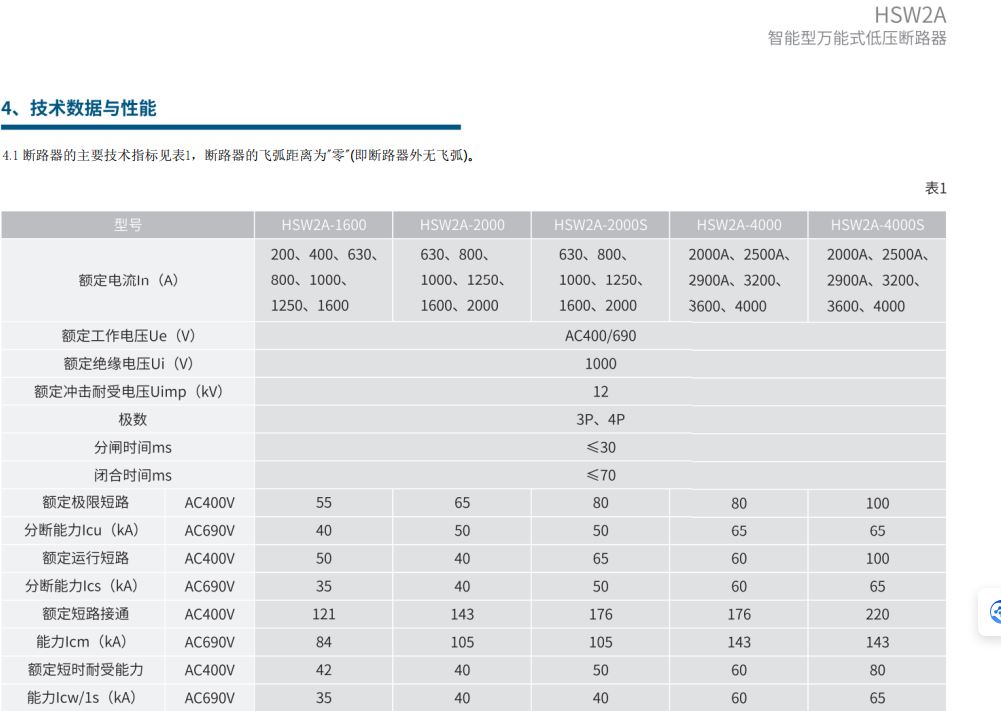Select the HSW2A-4000S column header
The width and height of the screenshot is (1001, 711).
coord(877,225)
